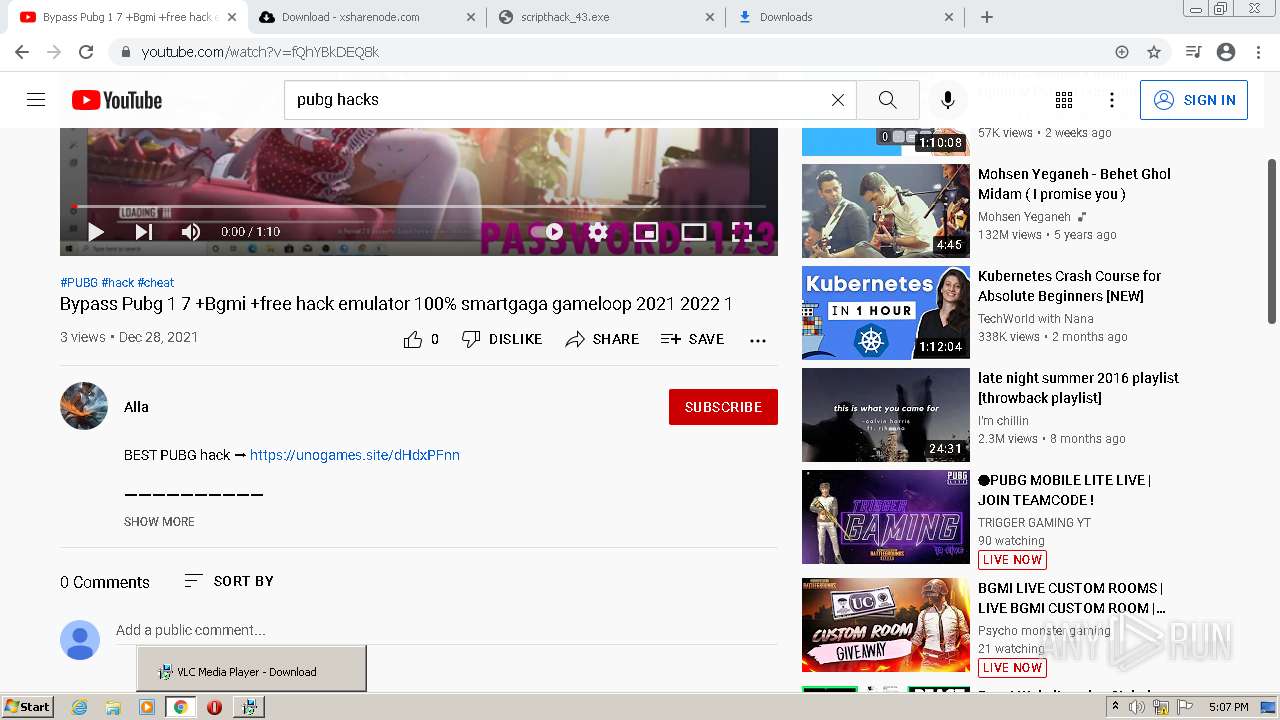
Task: Go back in browser
Action: 22,52
